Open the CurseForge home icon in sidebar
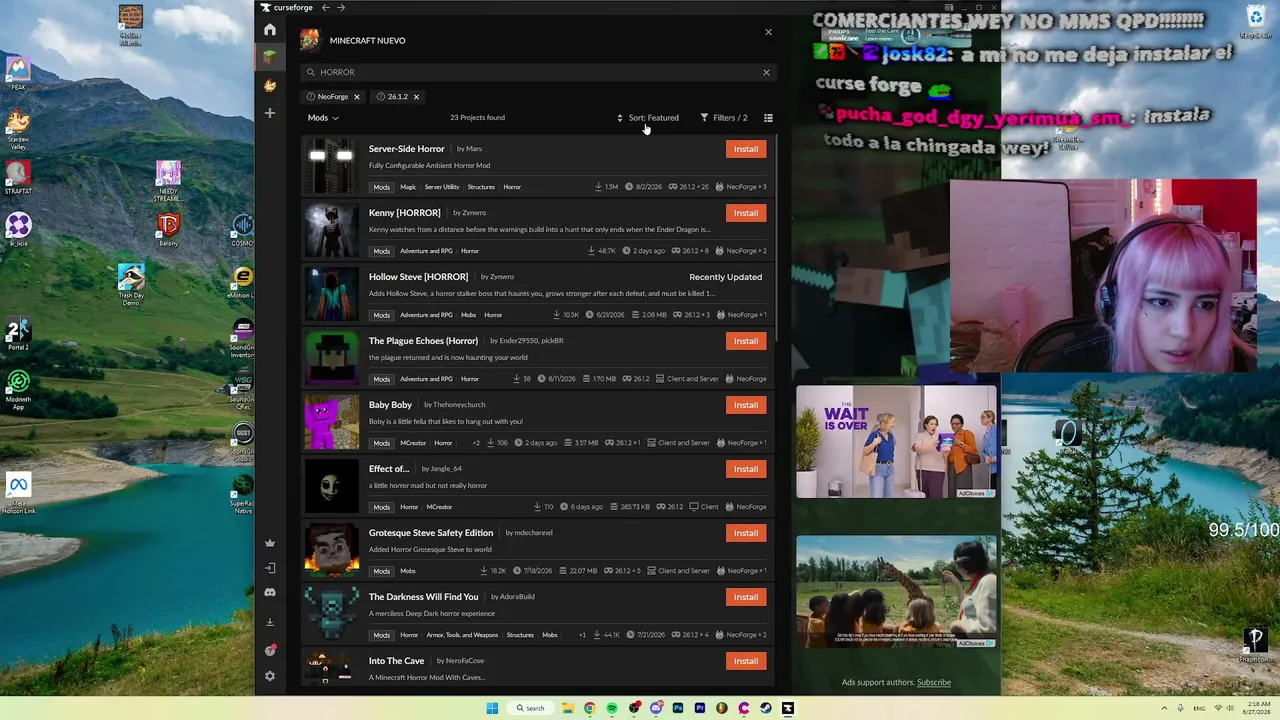1280x720 pixels. [270, 30]
